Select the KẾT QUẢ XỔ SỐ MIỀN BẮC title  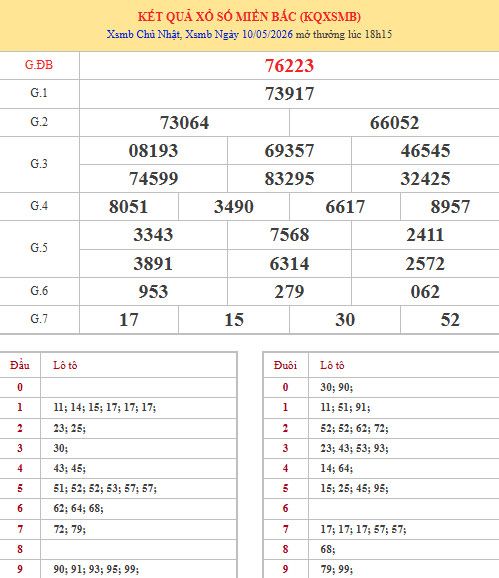point(249,17)
